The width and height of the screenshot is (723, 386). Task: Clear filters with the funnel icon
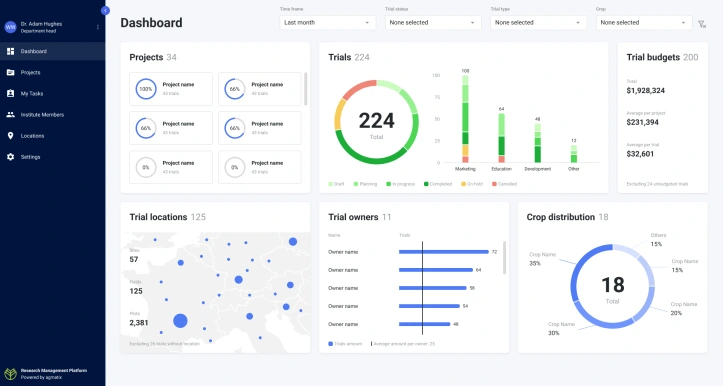pyautogui.click(x=702, y=24)
